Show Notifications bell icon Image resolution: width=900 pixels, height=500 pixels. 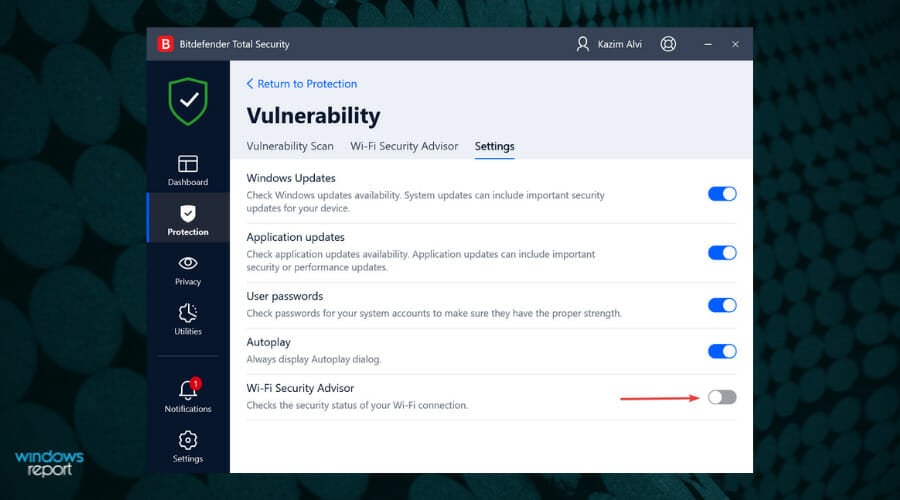(x=188, y=390)
